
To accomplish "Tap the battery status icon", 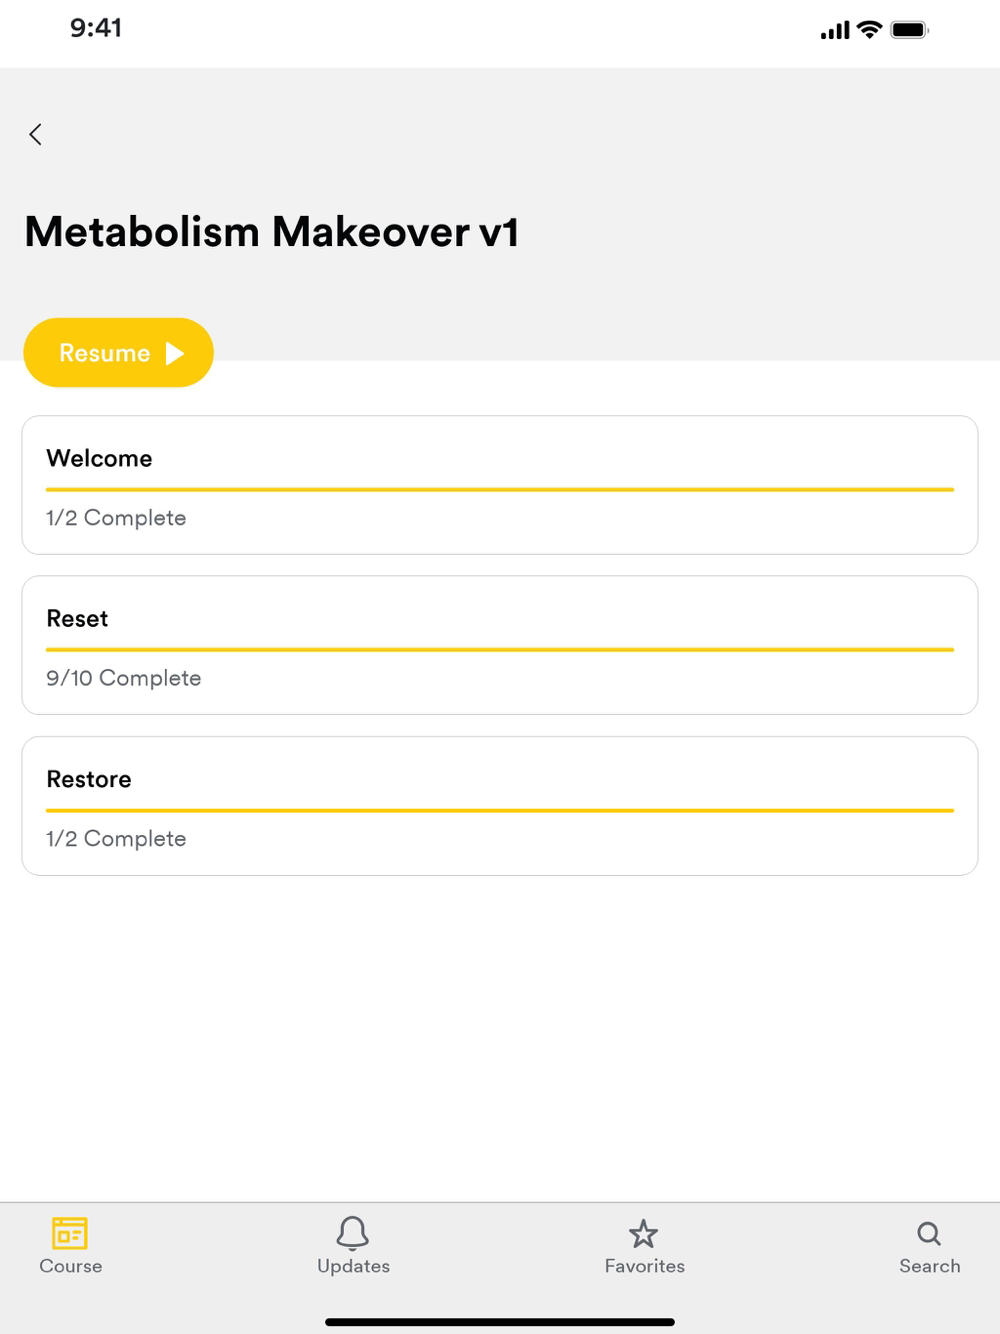I will [x=910, y=30].
